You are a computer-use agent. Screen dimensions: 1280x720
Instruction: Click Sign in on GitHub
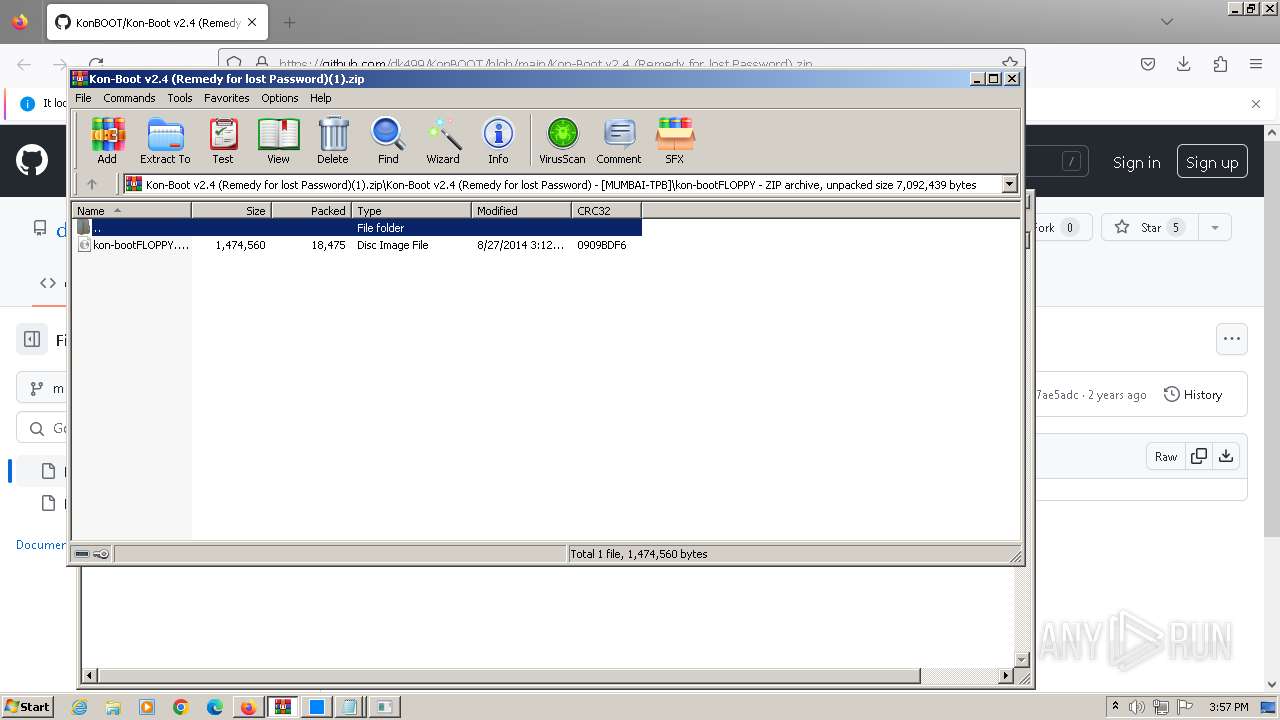click(1137, 162)
